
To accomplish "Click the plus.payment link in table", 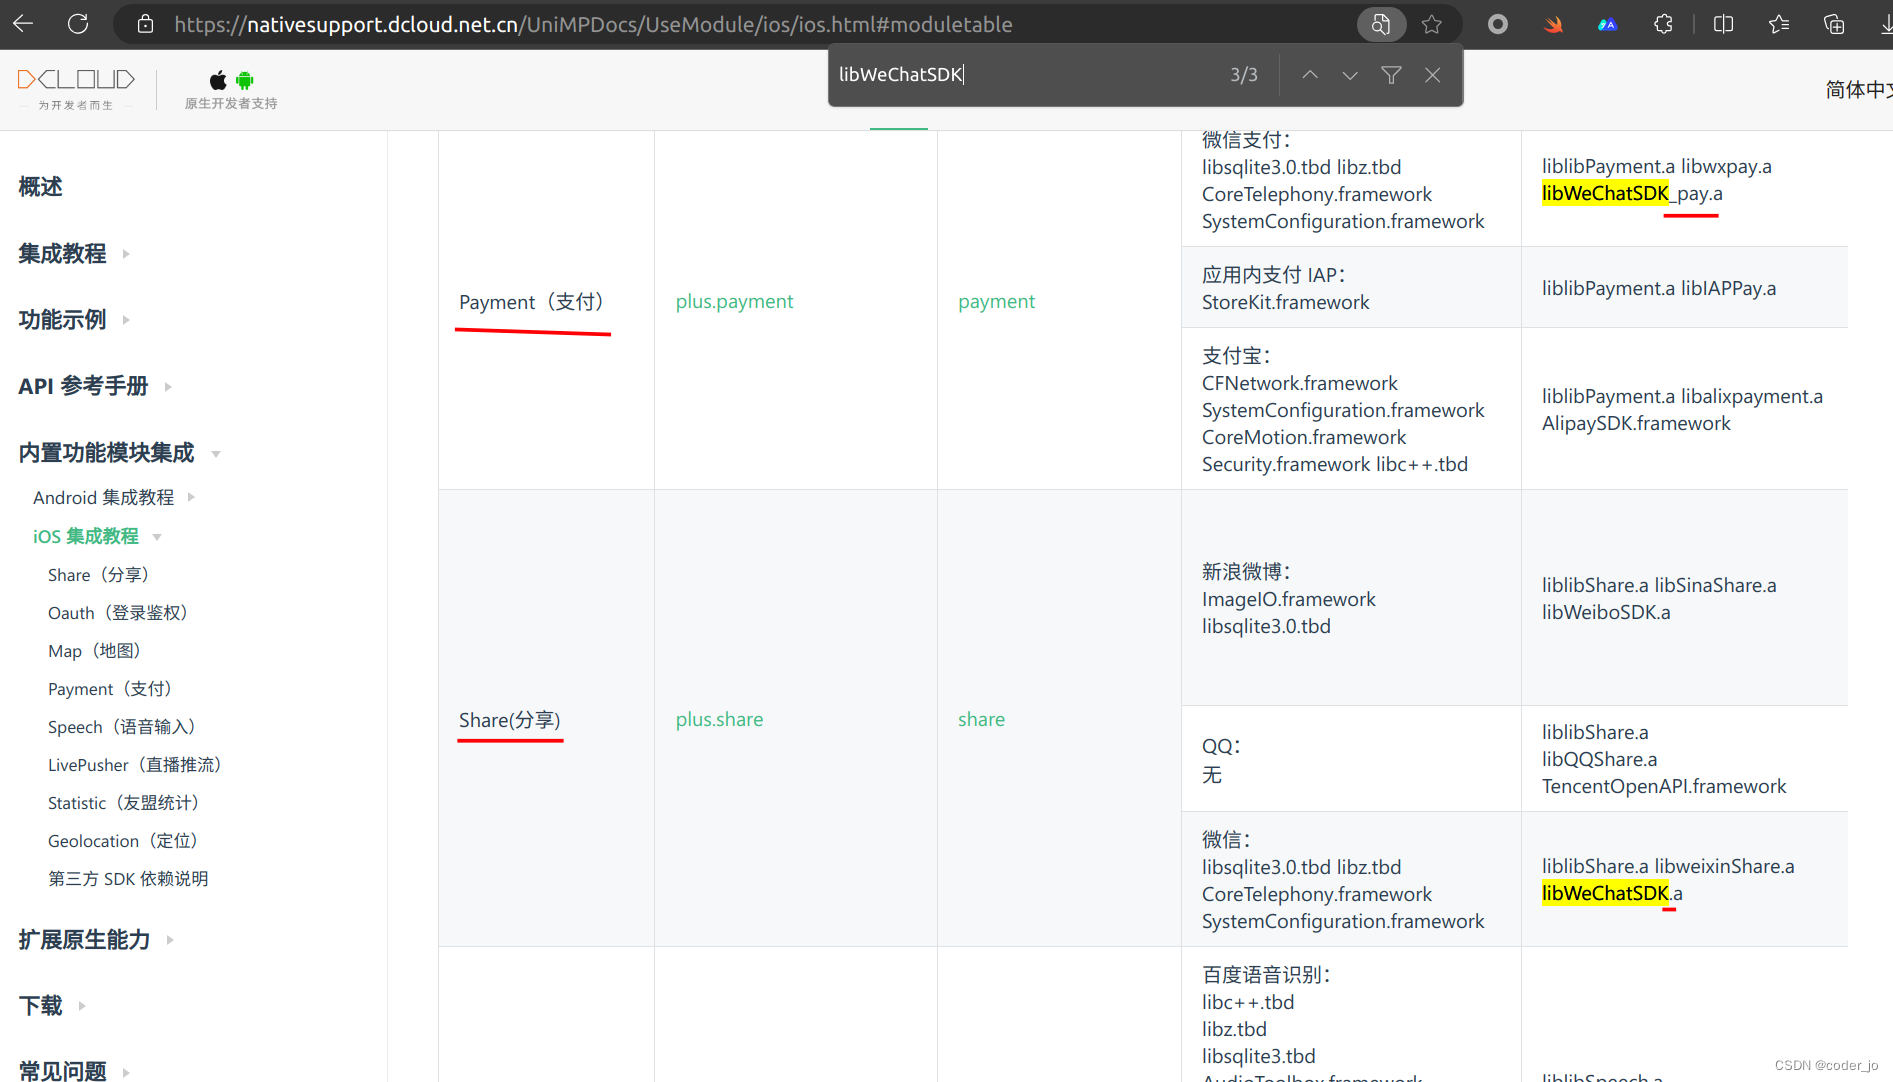I will pyautogui.click(x=734, y=301).
